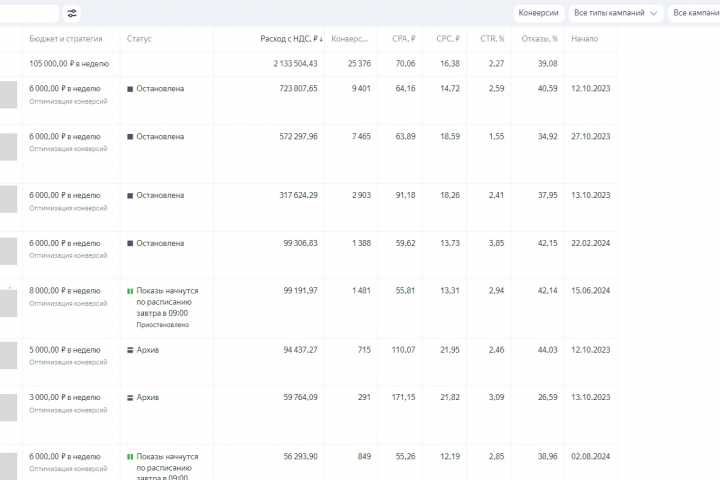
Task: Click the stopped icon in the 317 624,29 row
Action: point(130,195)
